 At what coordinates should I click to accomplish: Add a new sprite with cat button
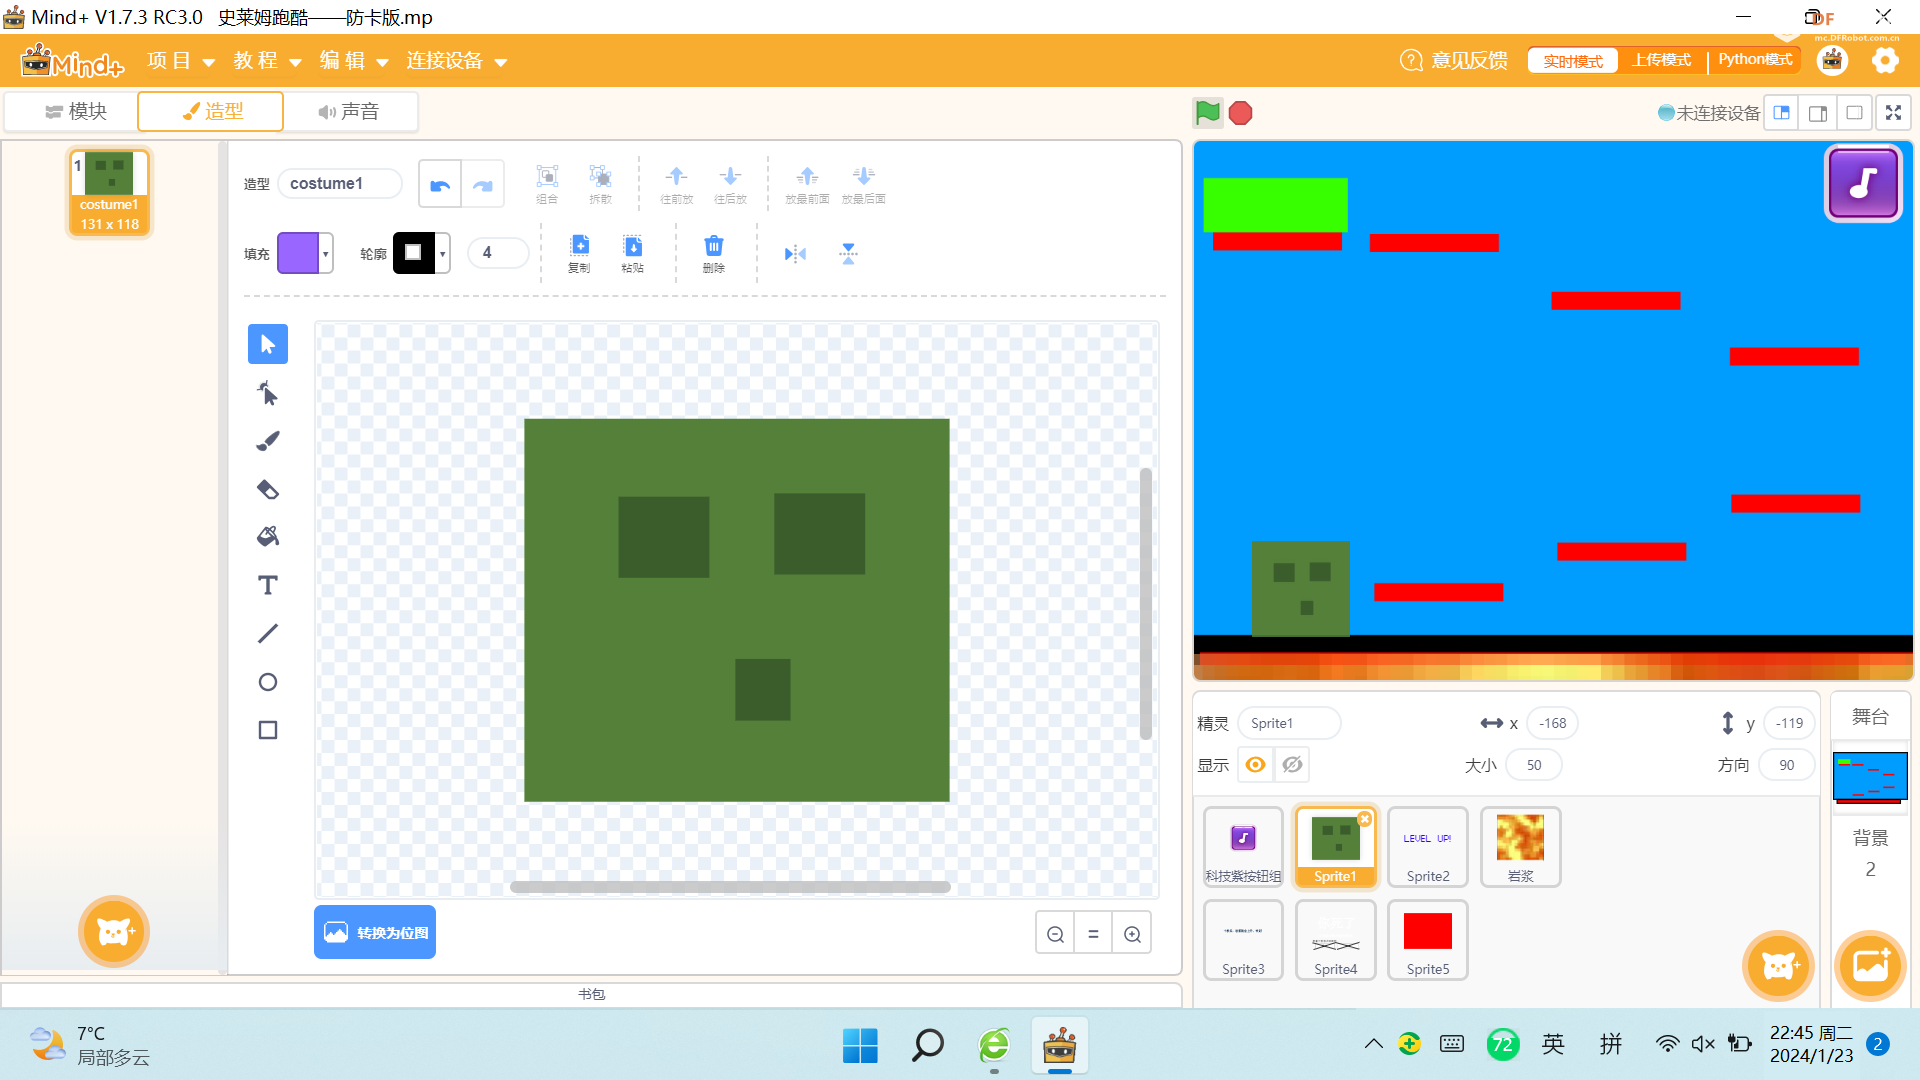[1779, 966]
